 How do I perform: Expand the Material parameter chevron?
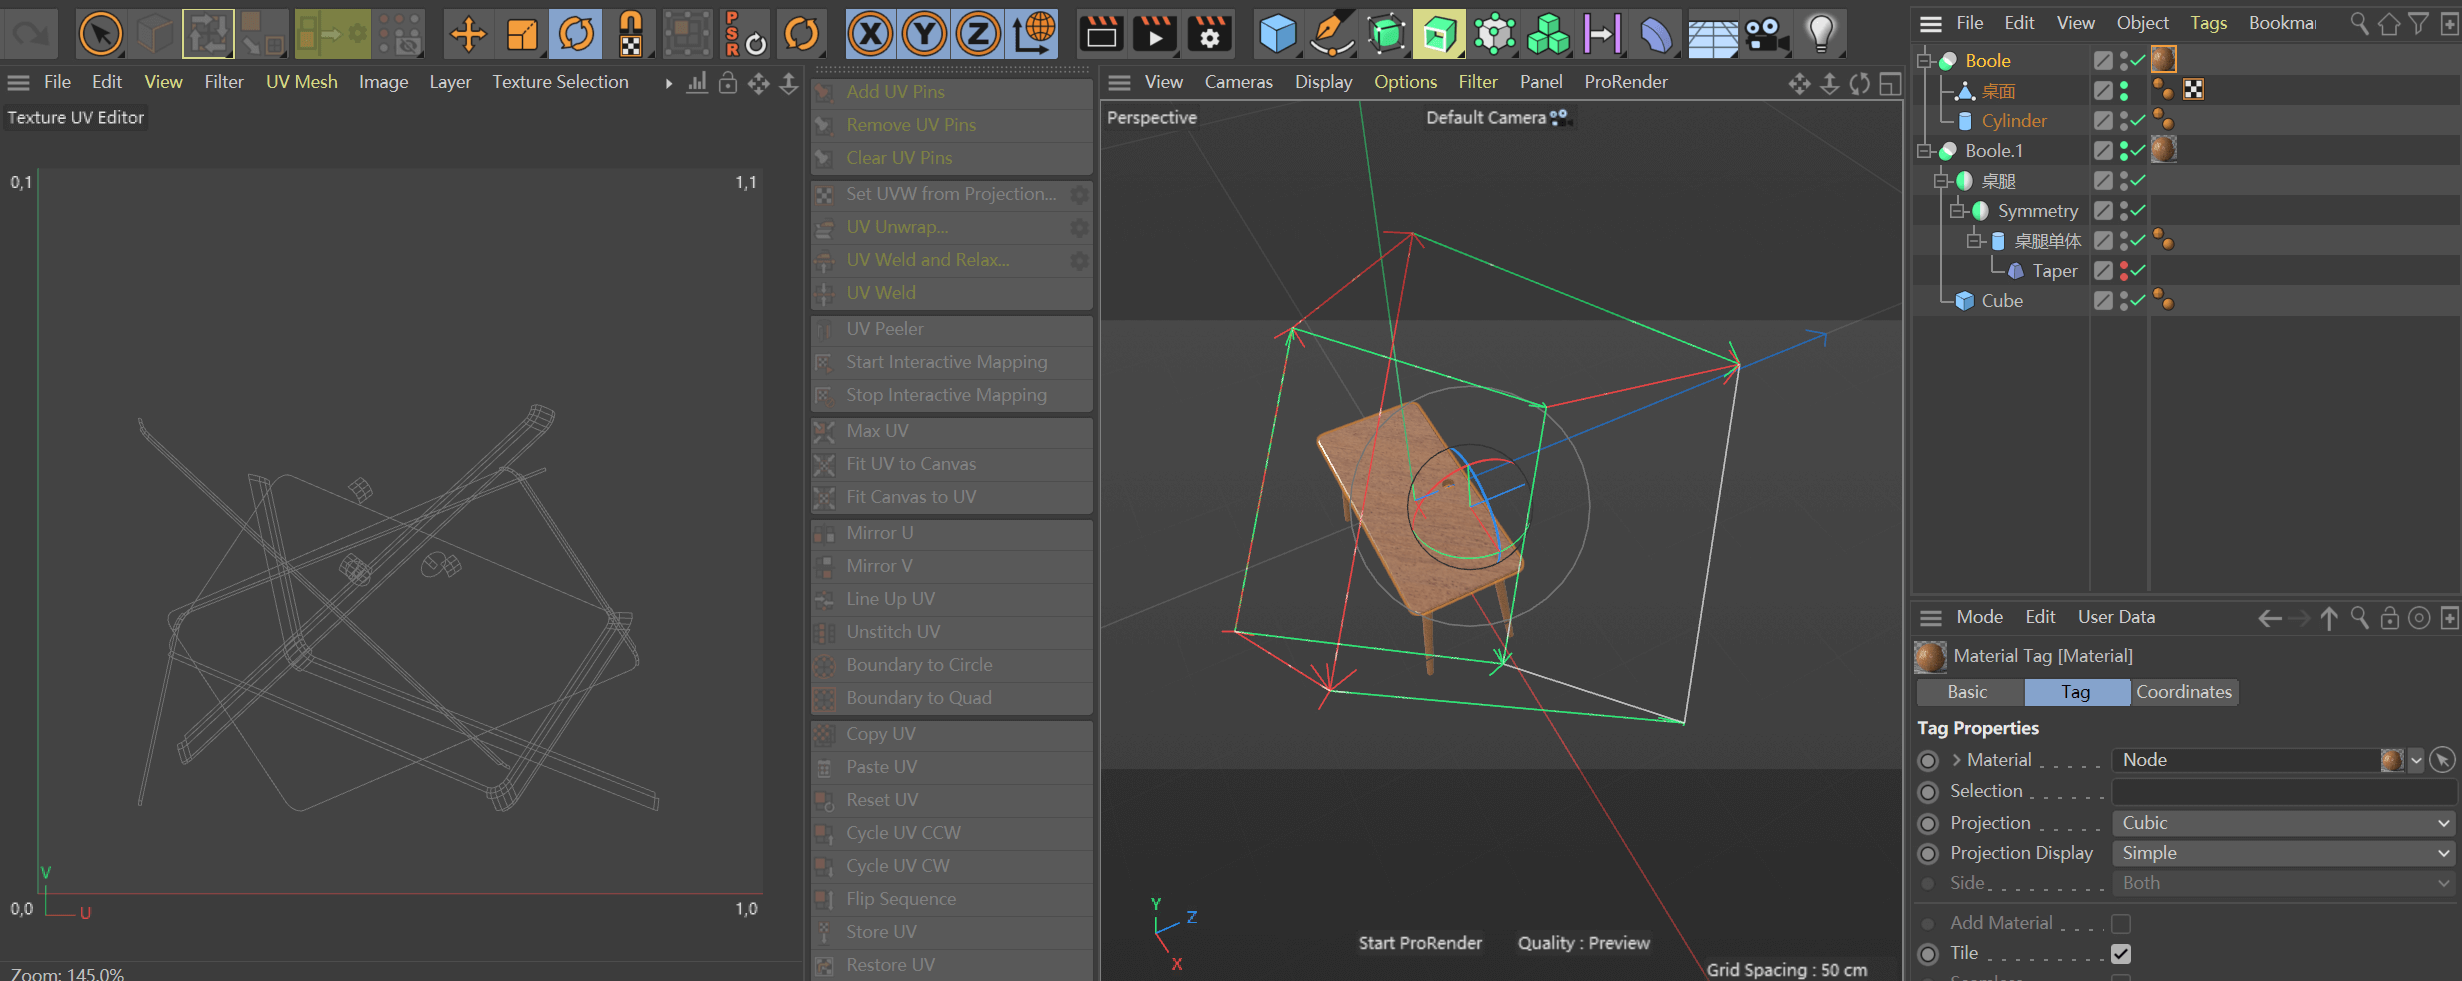coord(1956,760)
